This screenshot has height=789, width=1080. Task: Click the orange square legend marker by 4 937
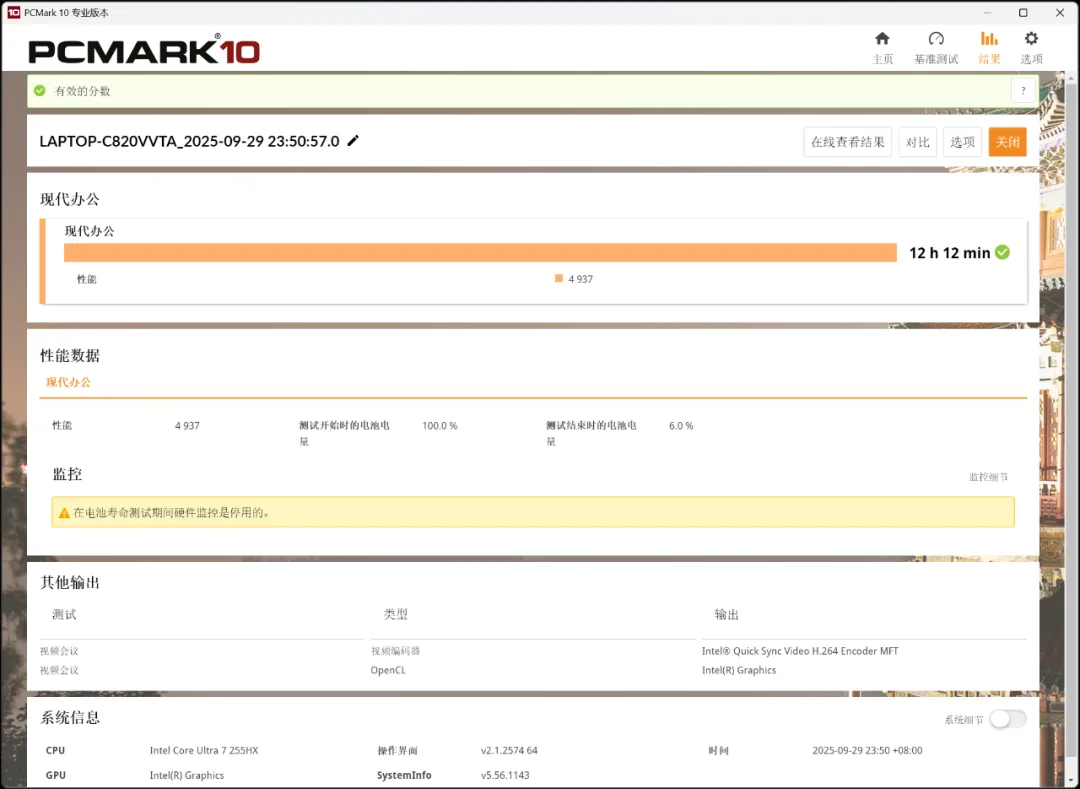click(559, 278)
